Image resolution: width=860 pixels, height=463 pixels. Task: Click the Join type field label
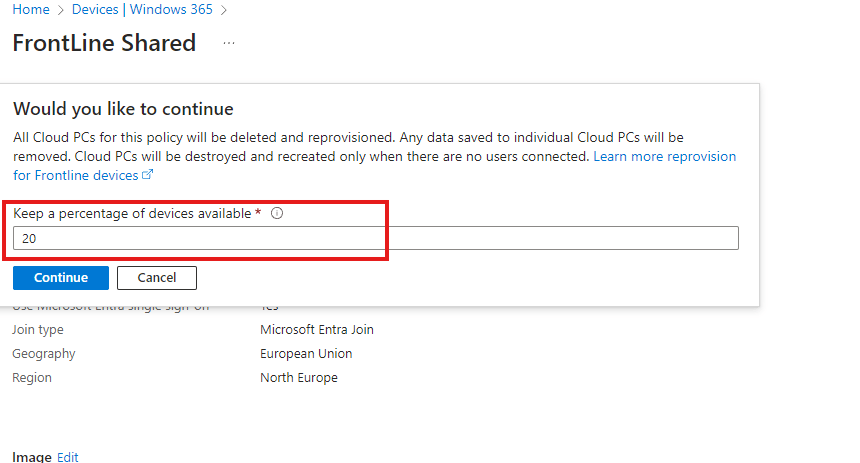(38, 329)
